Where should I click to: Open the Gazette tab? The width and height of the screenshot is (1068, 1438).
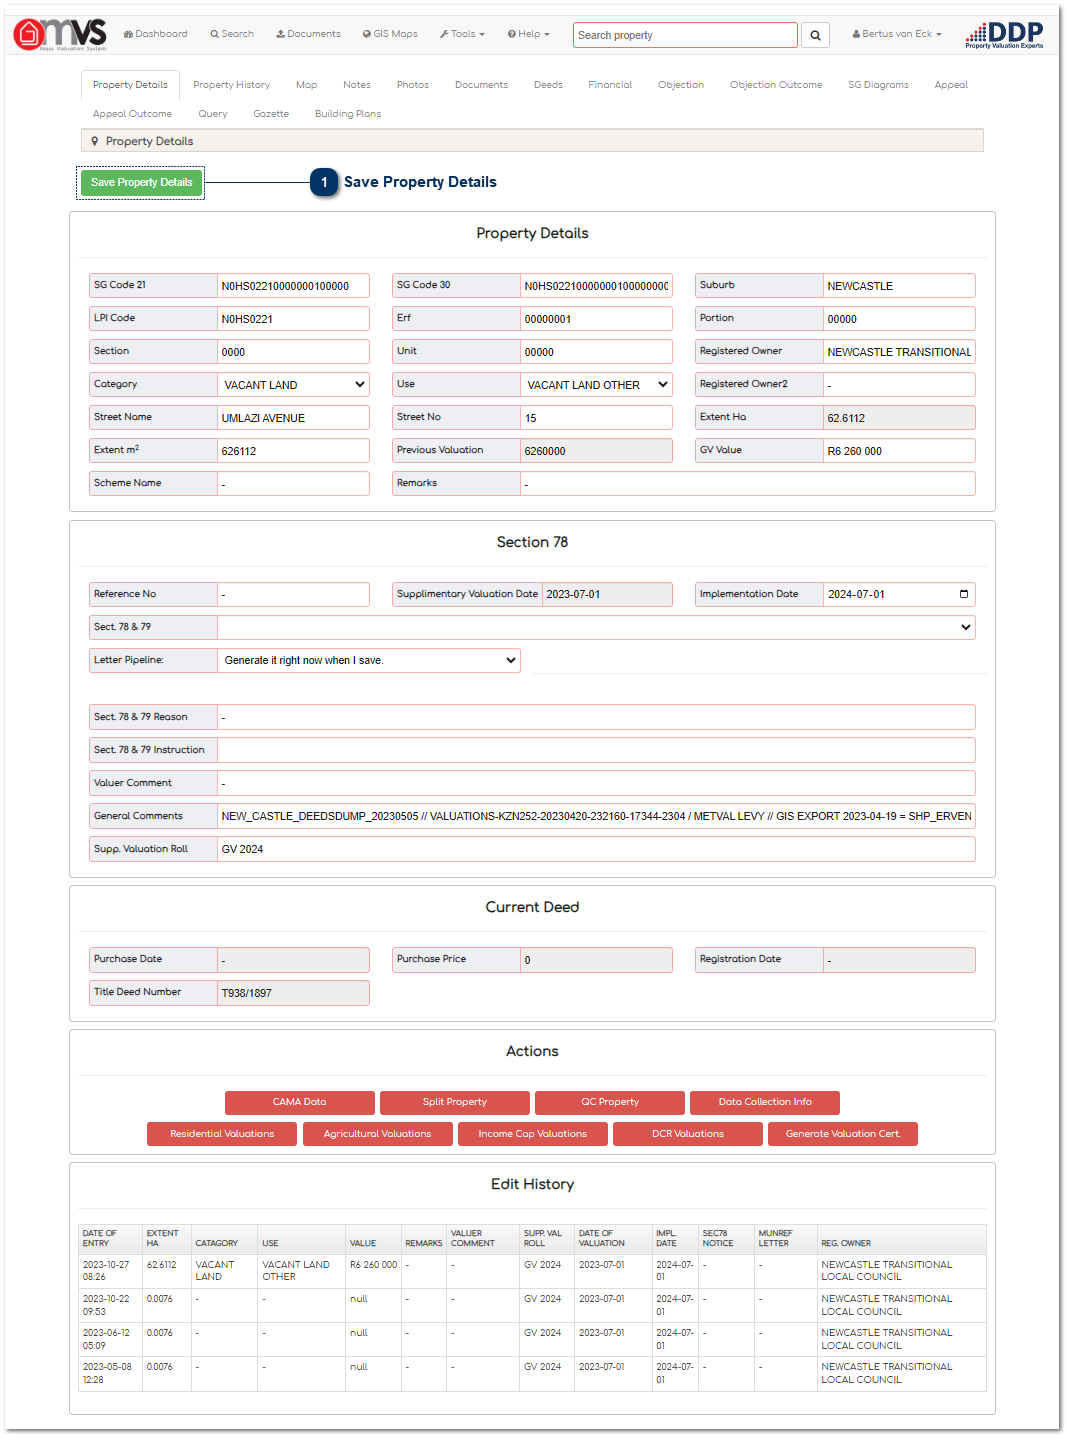tap(271, 114)
